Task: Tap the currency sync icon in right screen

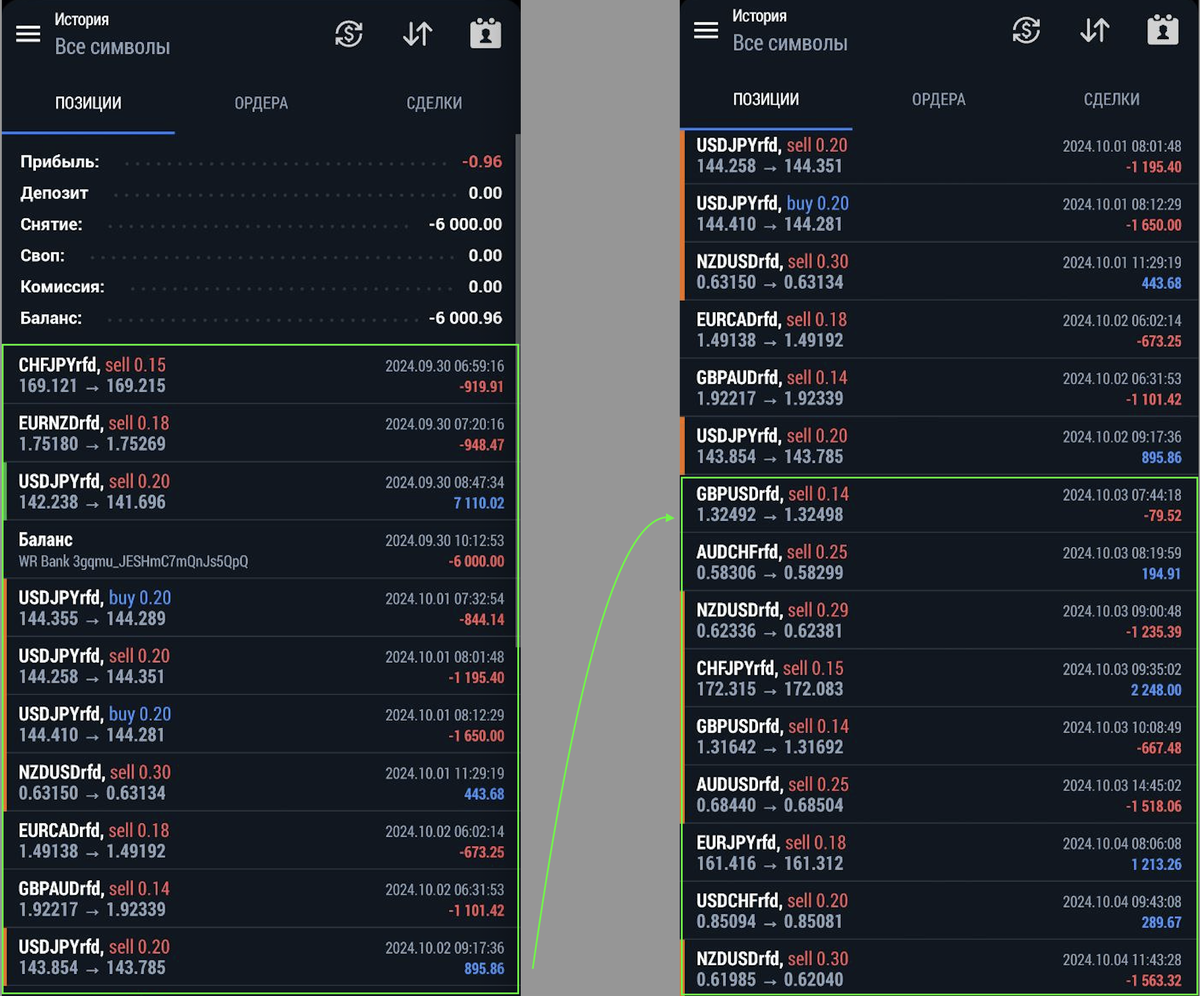Action: coord(1026,30)
